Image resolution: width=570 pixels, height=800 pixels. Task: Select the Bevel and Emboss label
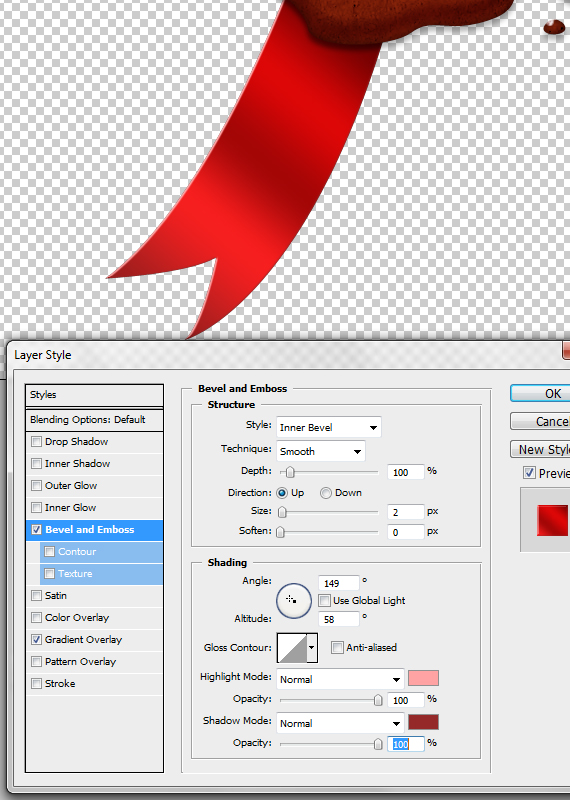point(90,530)
